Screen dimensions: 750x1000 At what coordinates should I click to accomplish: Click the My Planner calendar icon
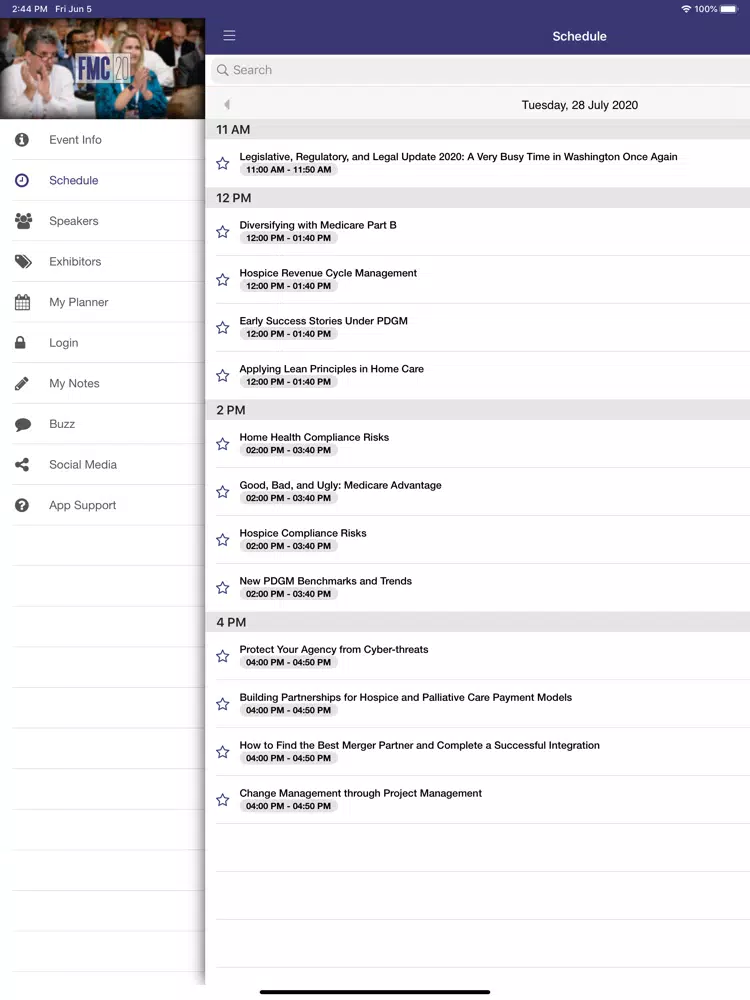[22, 302]
